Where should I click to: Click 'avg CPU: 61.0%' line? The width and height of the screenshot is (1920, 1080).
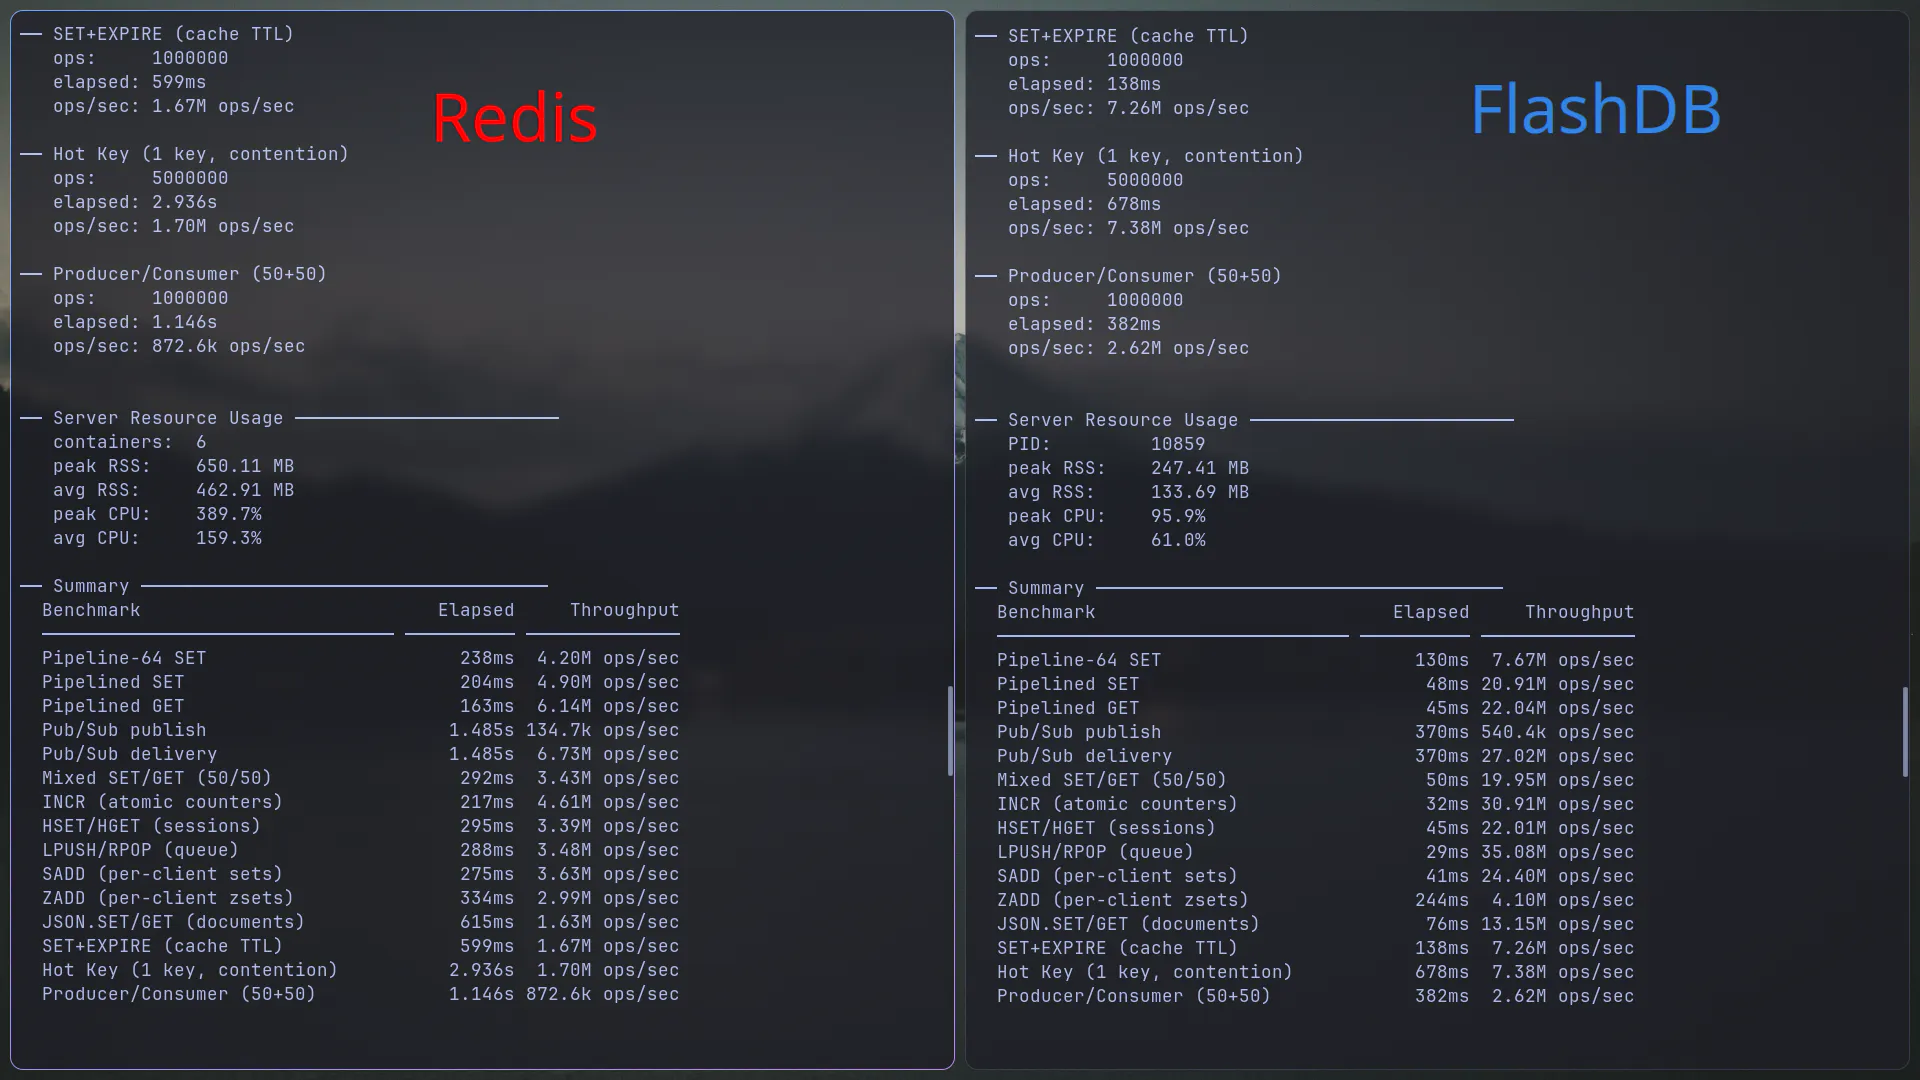coord(1107,540)
